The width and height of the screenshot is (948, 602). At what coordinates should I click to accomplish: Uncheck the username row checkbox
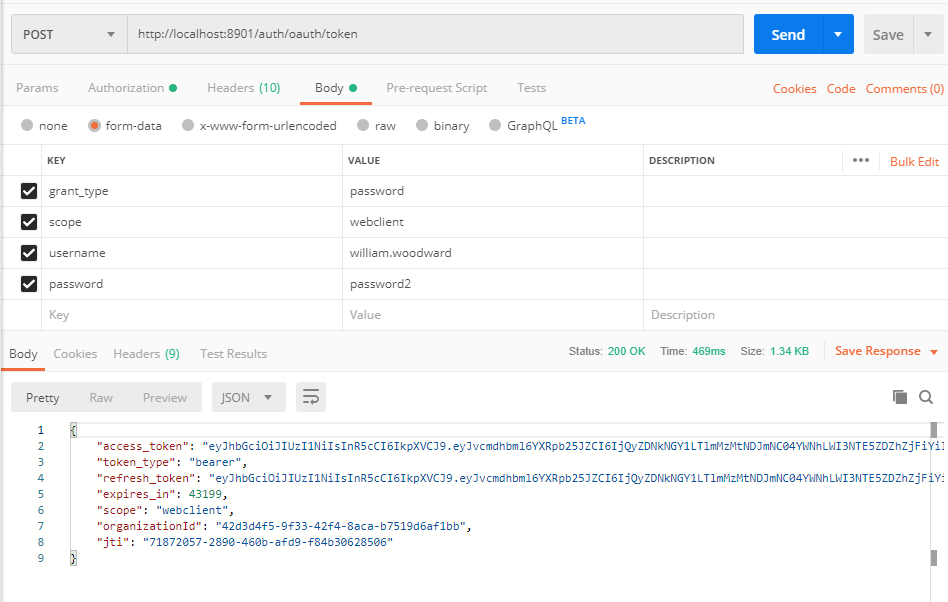(x=29, y=253)
